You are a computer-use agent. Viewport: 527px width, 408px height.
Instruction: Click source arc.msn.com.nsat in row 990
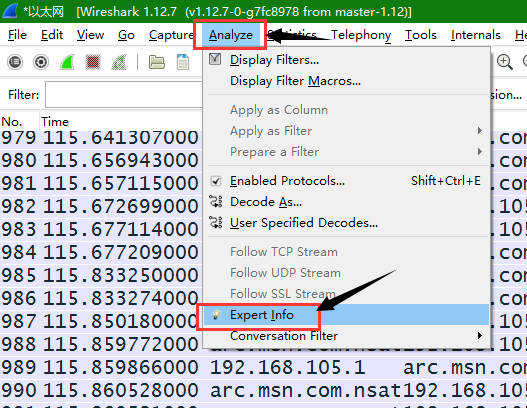point(306,391)
